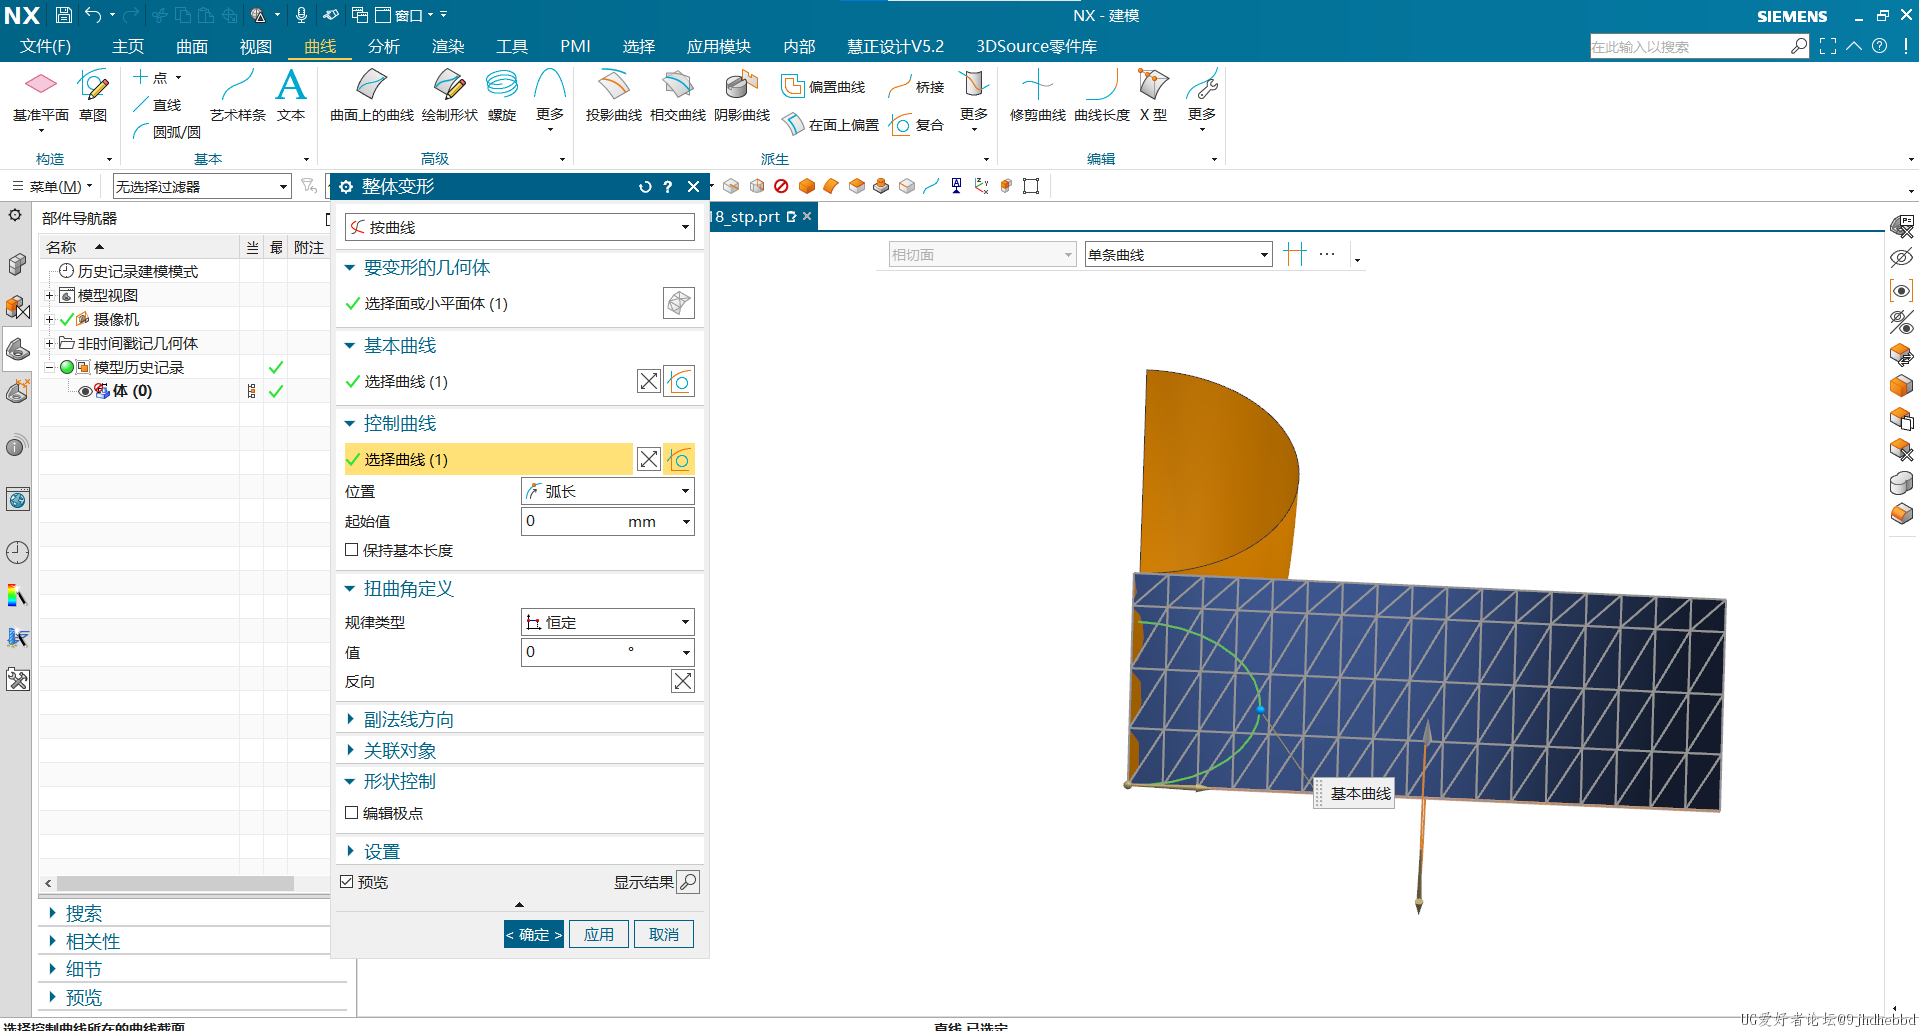The image size is (1919, 1031).
Task: Switch to the 曲面 ribbon tab
Action: [192, 46]
